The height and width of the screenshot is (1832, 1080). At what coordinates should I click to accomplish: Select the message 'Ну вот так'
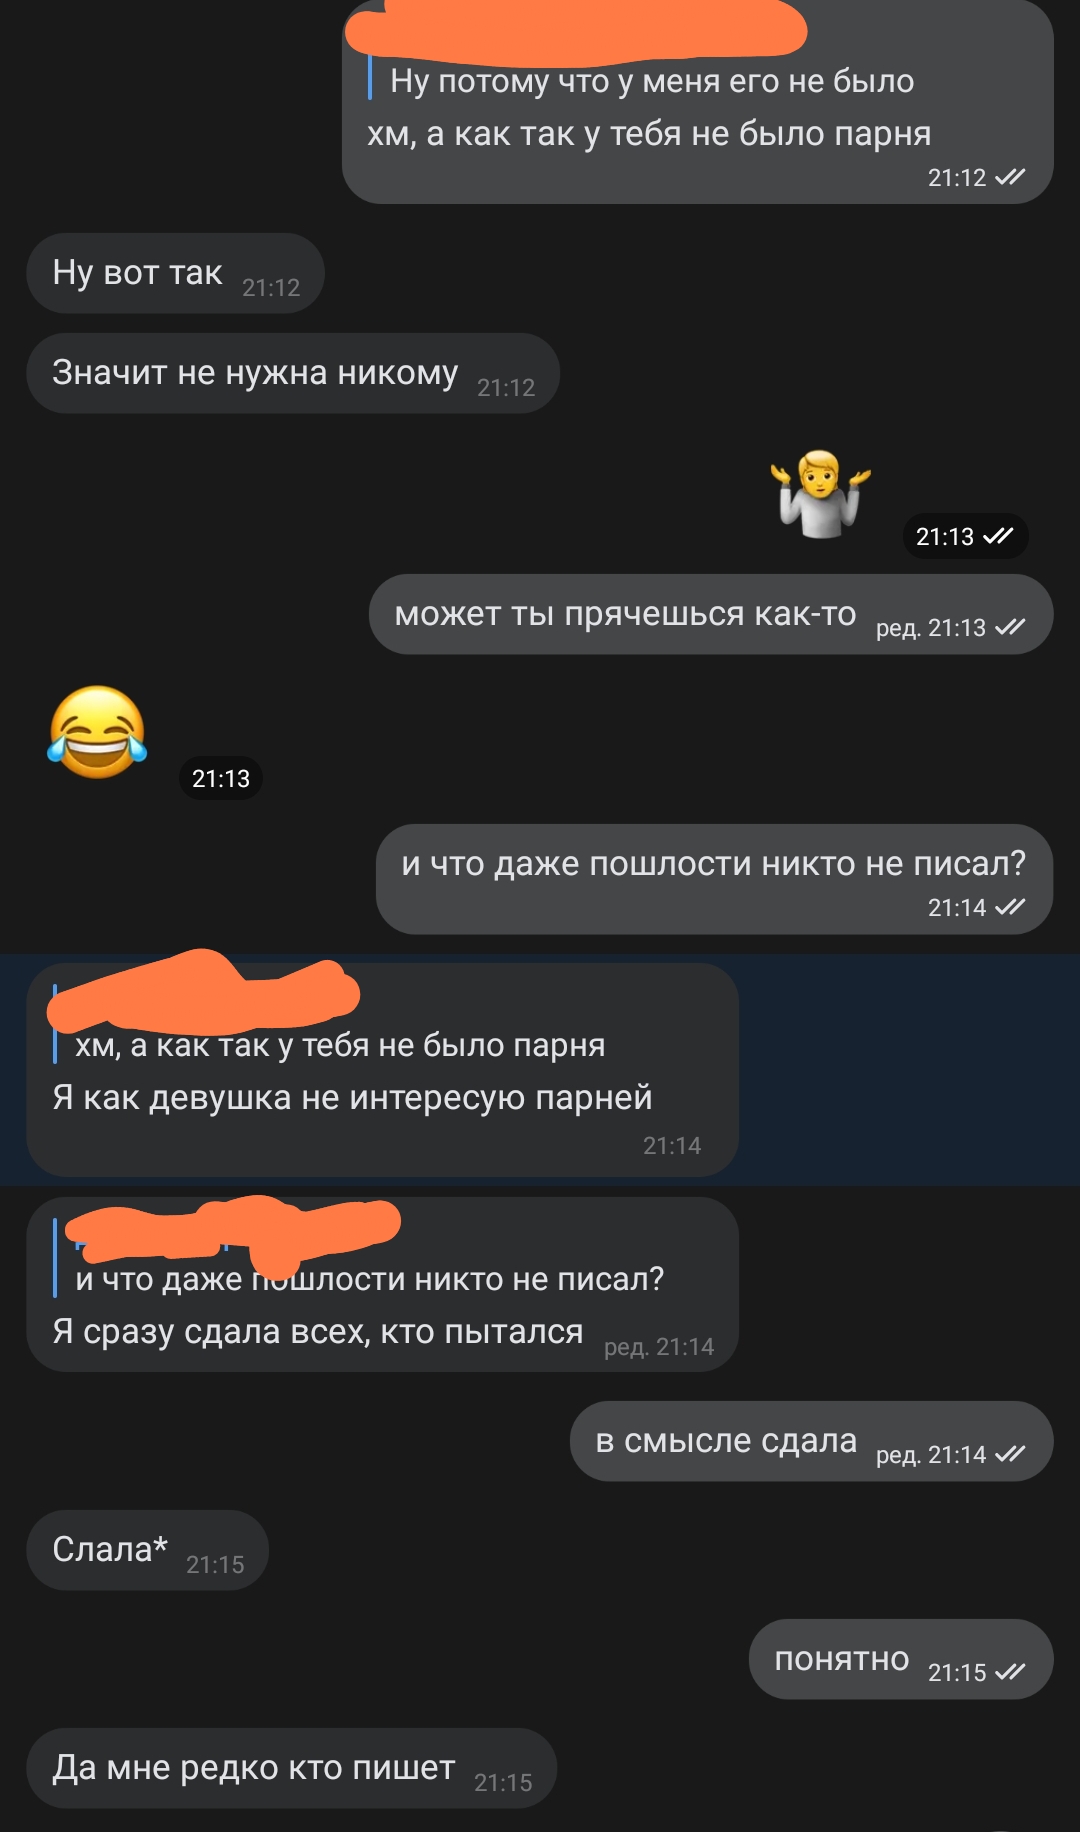(175, 273)
